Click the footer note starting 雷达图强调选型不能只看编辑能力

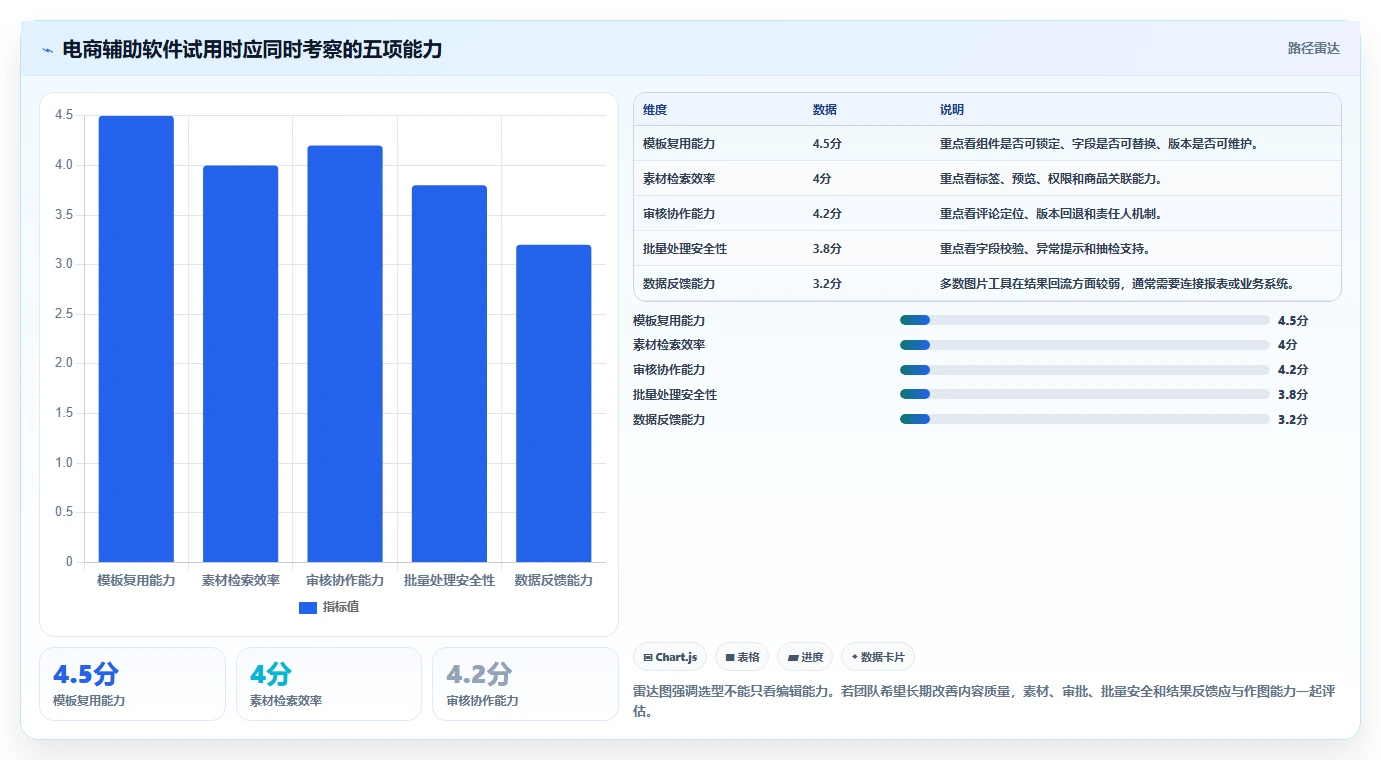tap(984, 701)
